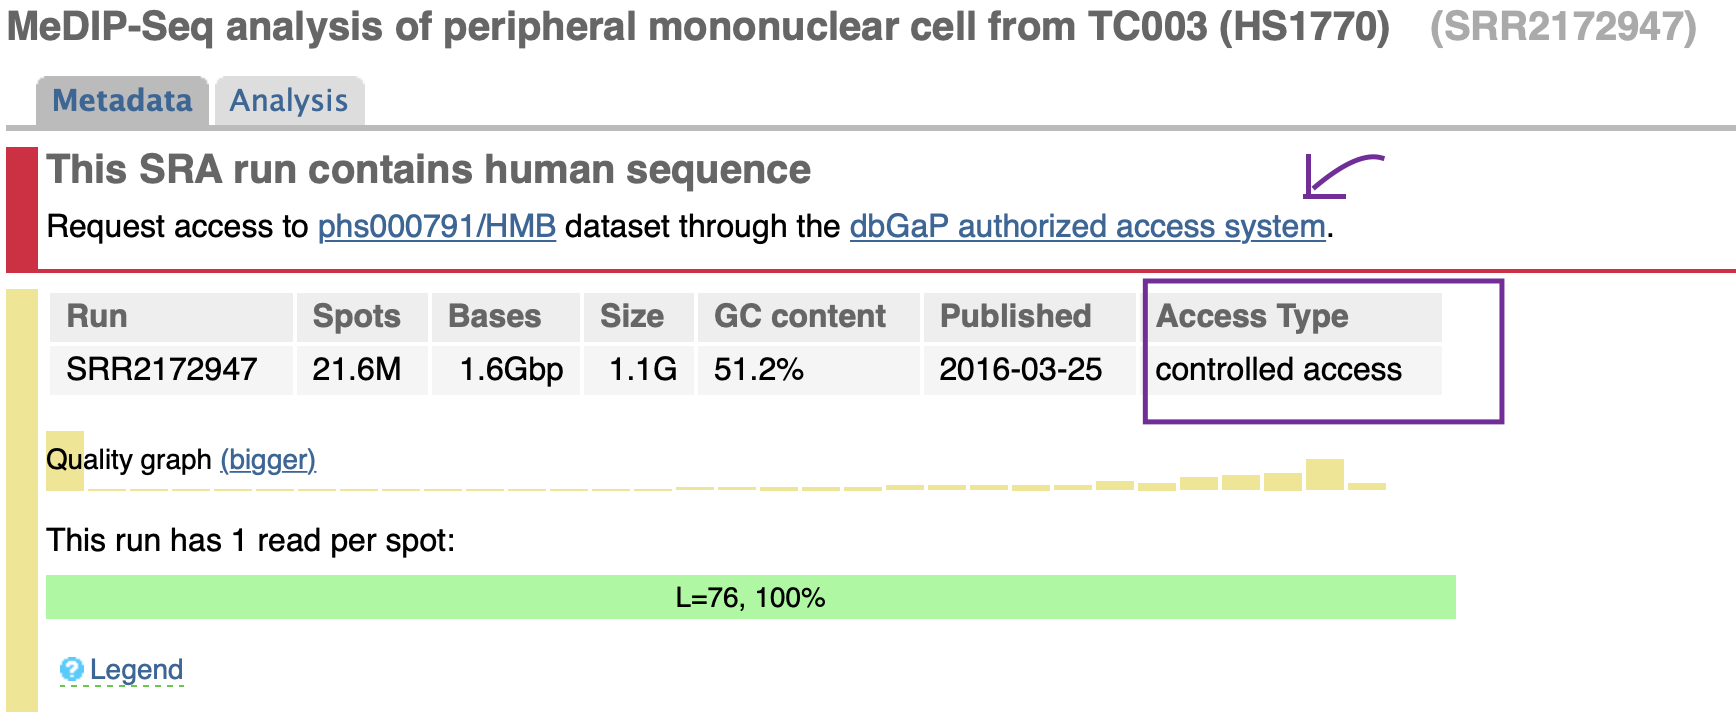Click the page title MeDIP-Seq analysis heading
Screen dimensions: 1736x712
pos(698,26)
